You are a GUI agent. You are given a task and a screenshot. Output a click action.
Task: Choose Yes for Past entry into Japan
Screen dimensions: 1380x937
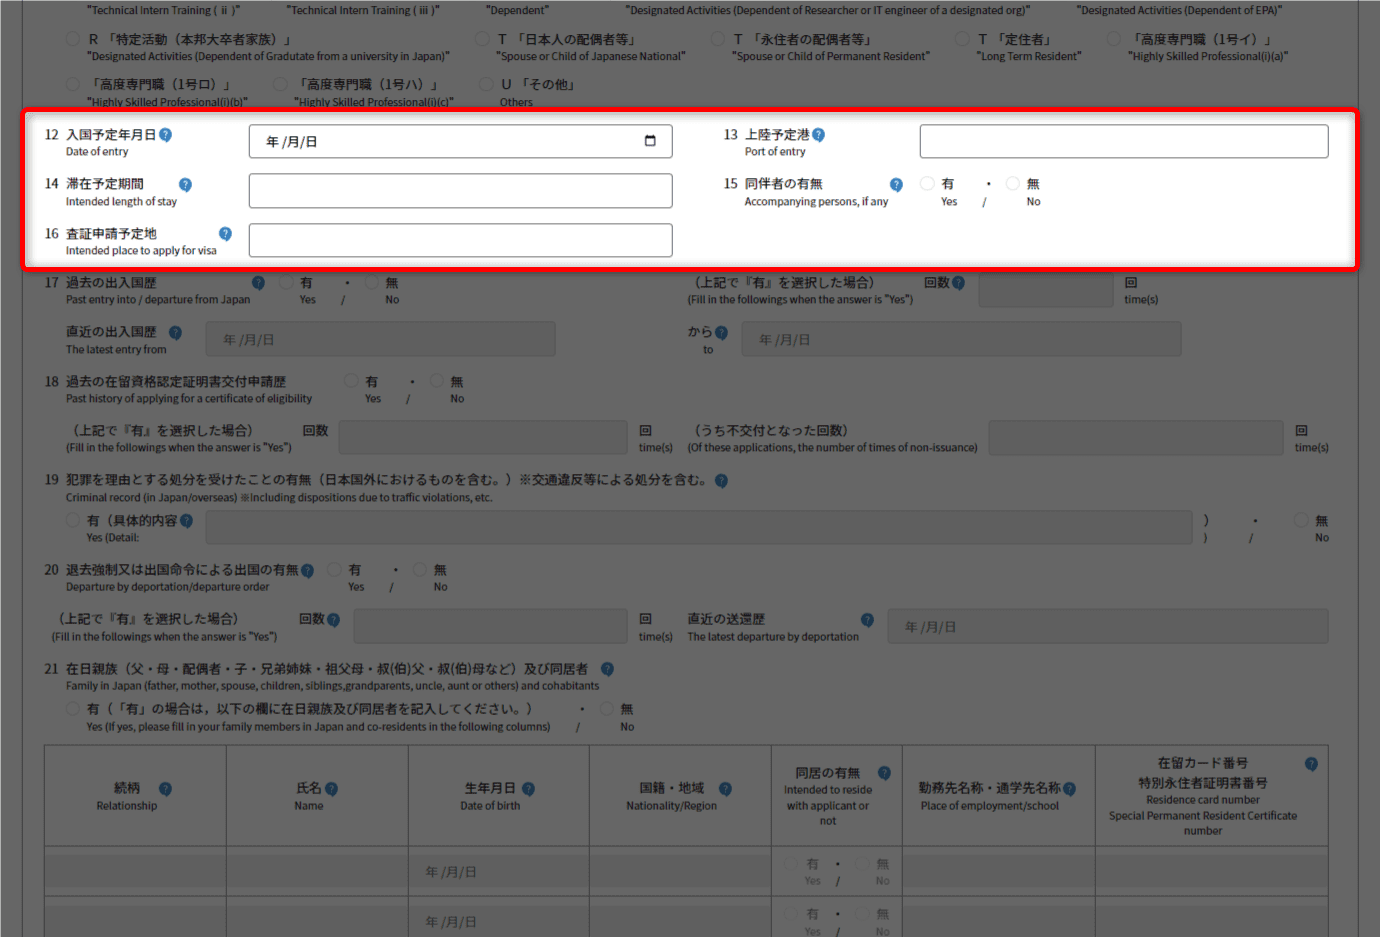click(x=286, y=283)
